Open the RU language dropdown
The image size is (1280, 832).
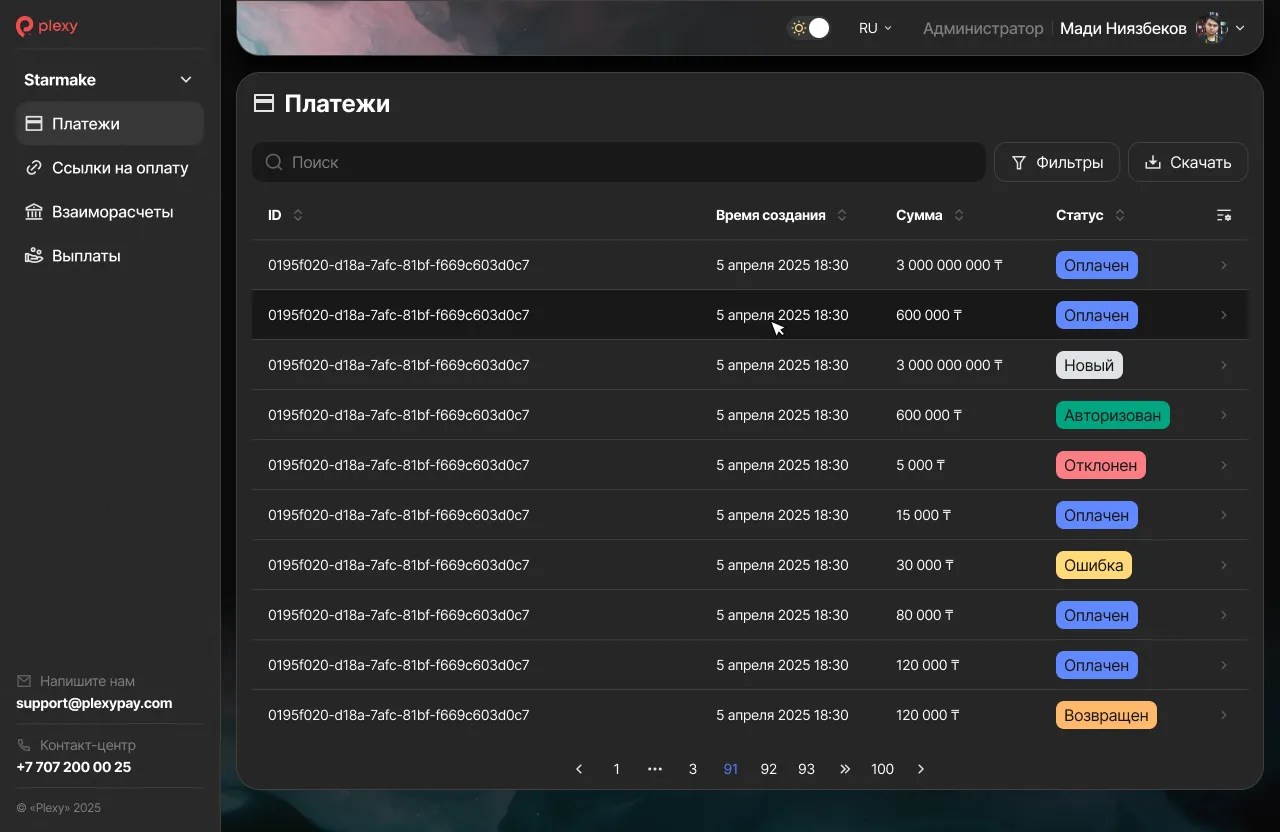tap(875, 28)
